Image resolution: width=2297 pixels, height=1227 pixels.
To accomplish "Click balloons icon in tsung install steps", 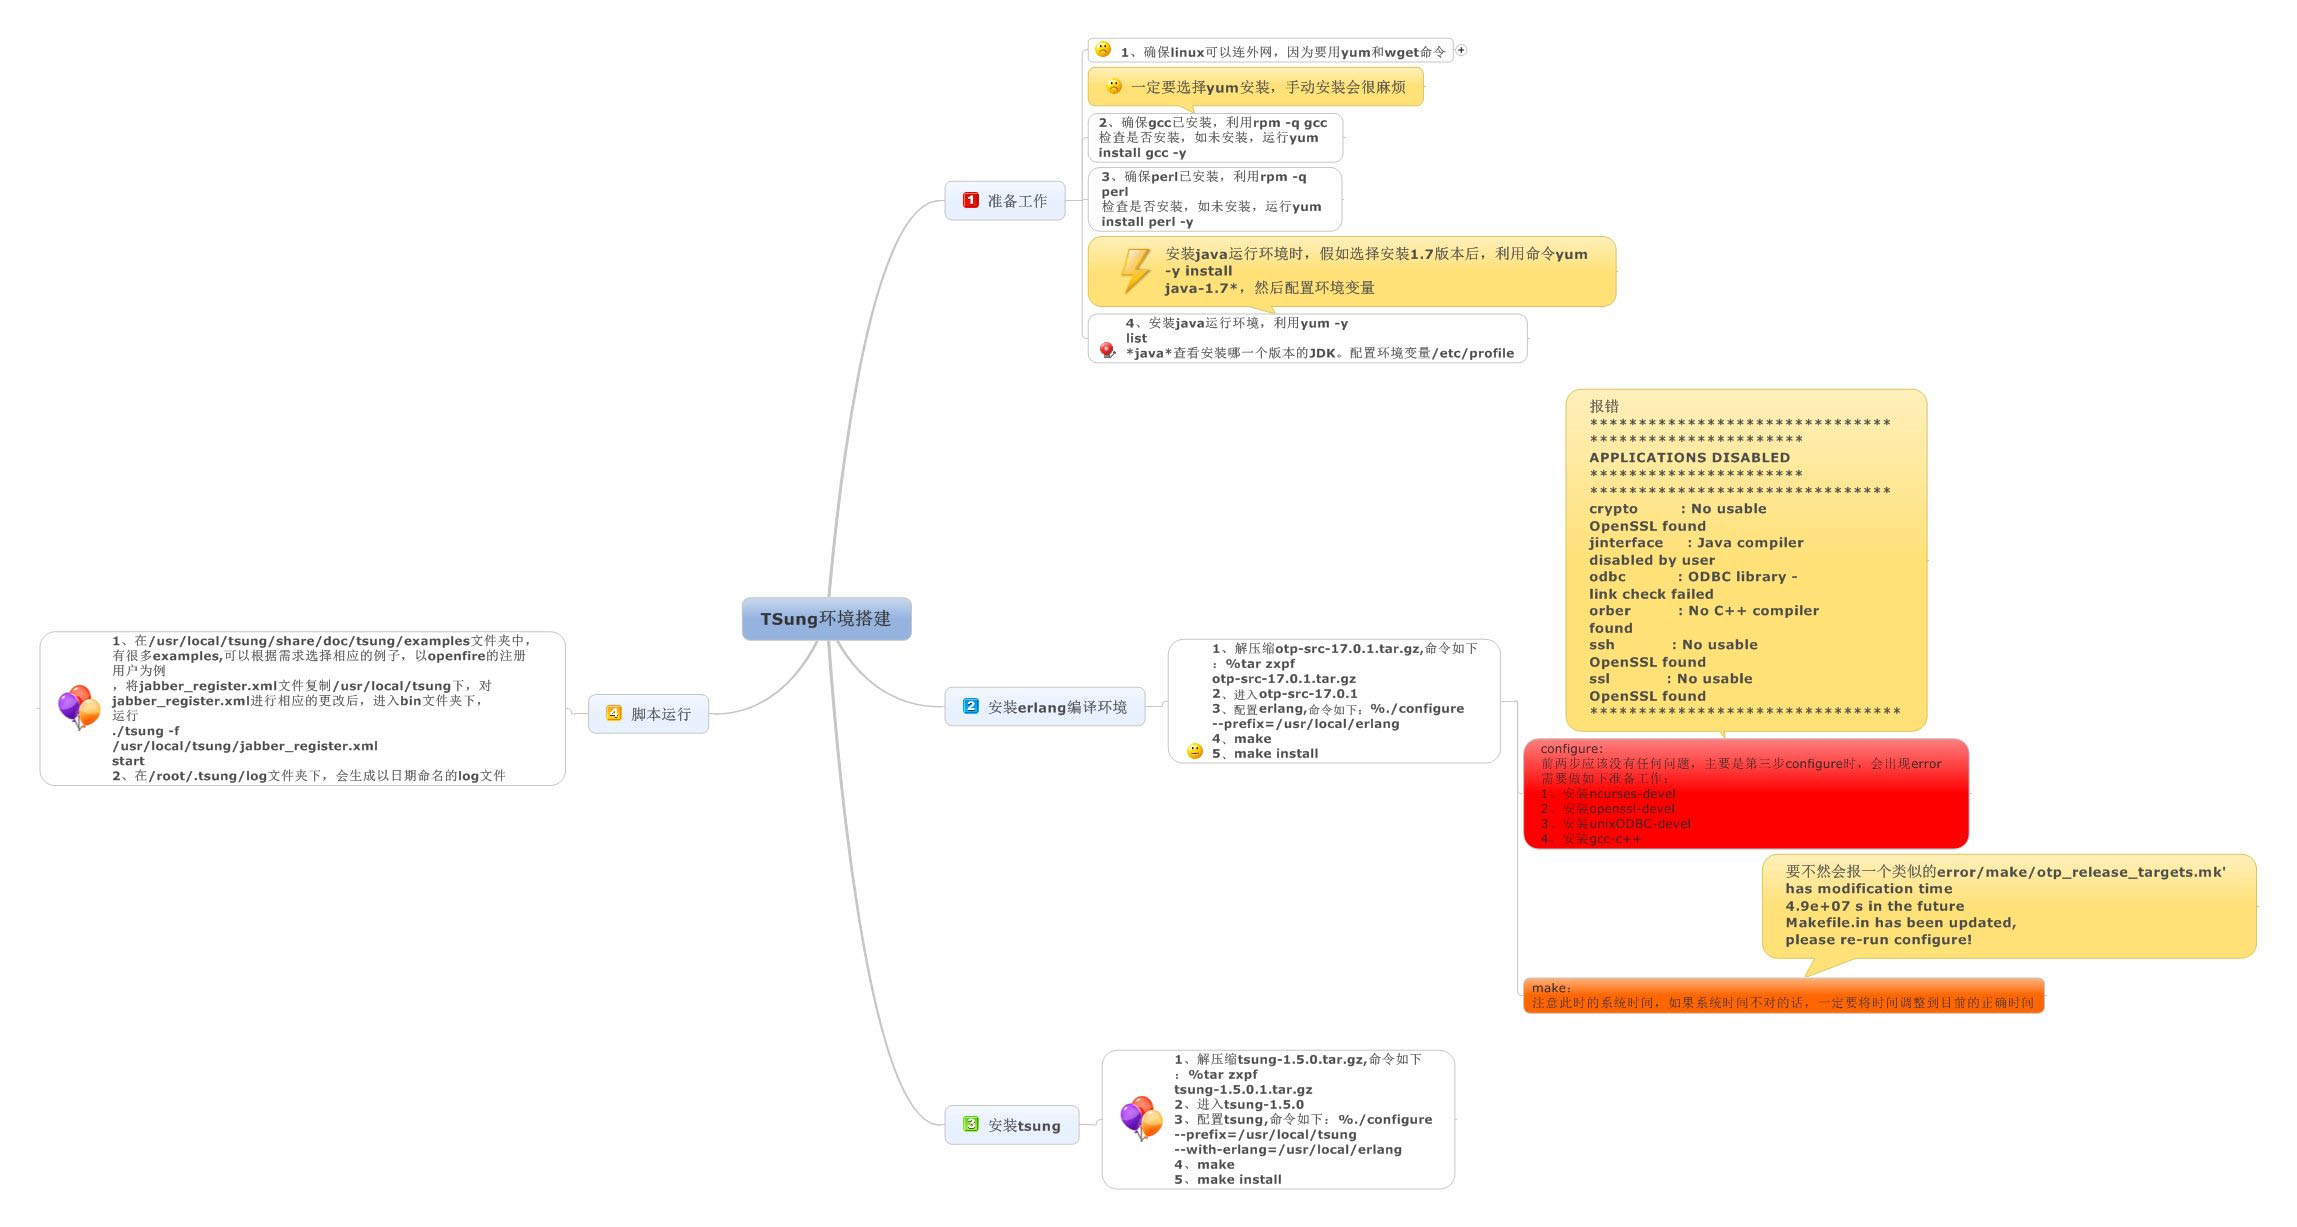I will (1140, 1118).
